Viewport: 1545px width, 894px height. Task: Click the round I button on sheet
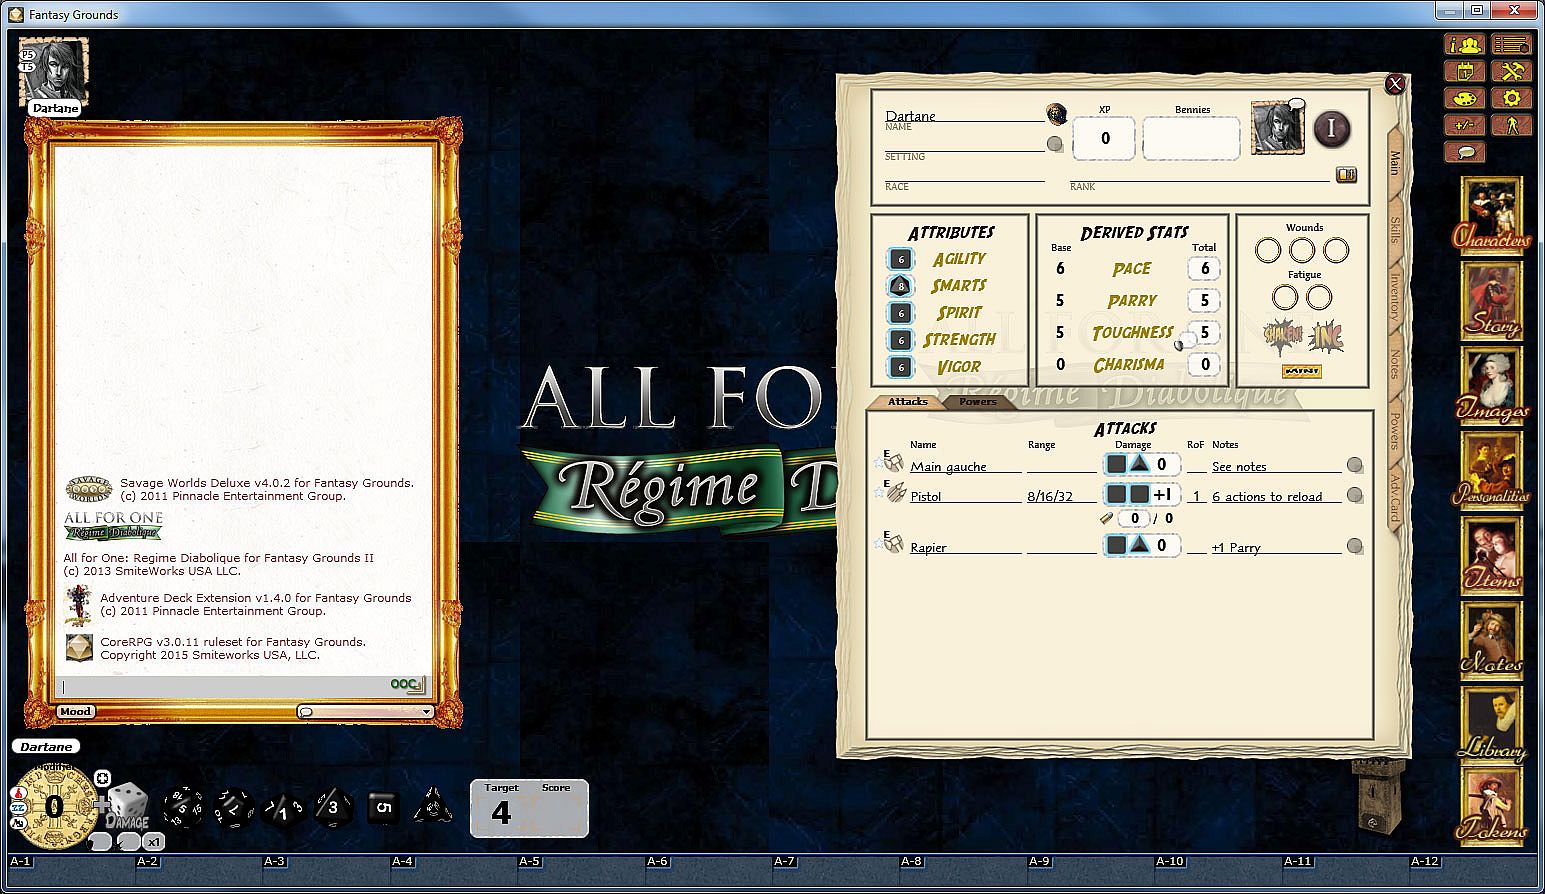click(x=1331, y=129)
